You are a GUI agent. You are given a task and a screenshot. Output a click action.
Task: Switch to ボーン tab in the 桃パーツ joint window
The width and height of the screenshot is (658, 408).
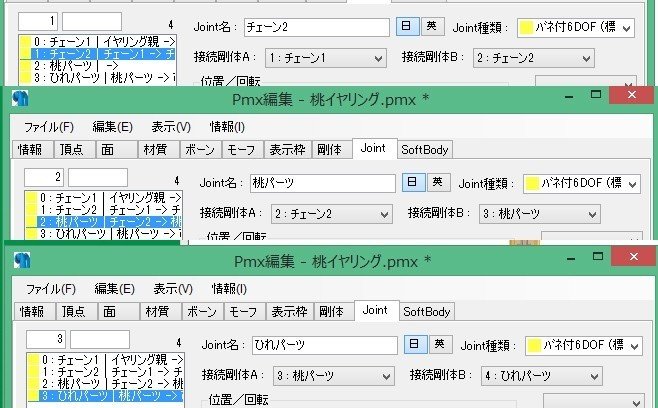201,149
